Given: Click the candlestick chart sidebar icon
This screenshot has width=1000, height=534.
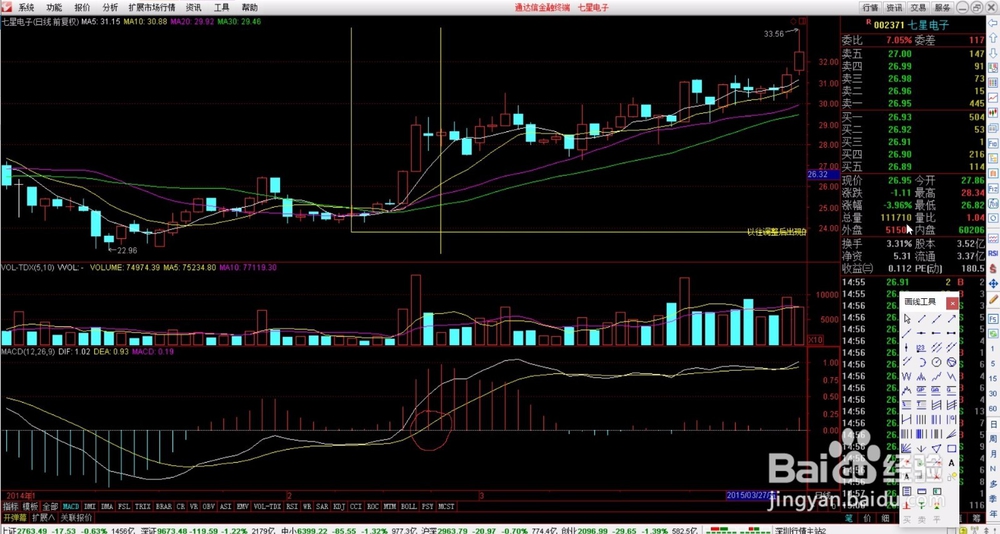Looking at the screenshot, I should click(x=992, y=112).
